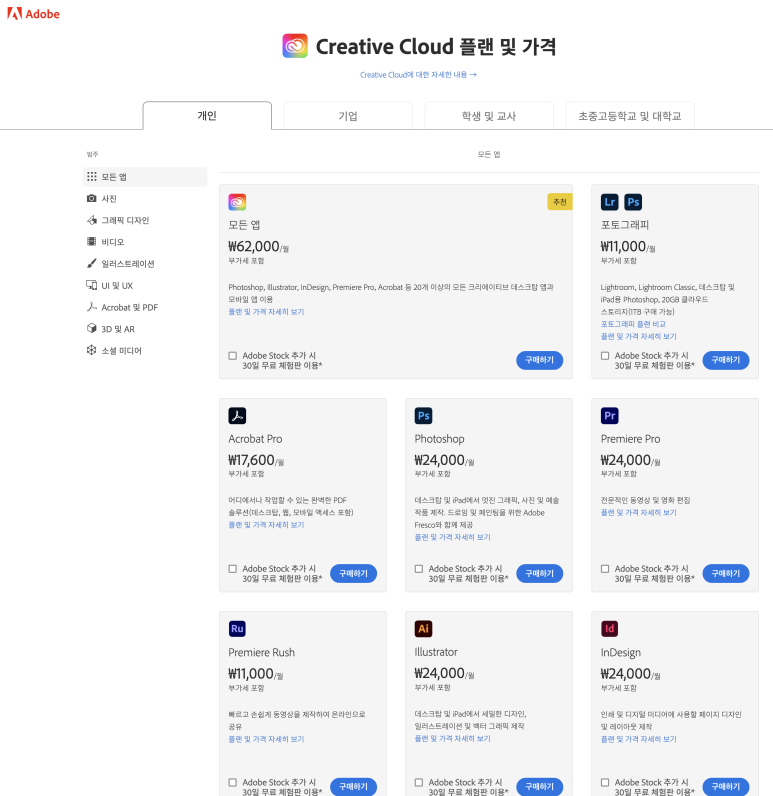Open Creative Cloud에 대한 자세한 내용 link
The width and height of the screenshot is (773, 796).
418,75
